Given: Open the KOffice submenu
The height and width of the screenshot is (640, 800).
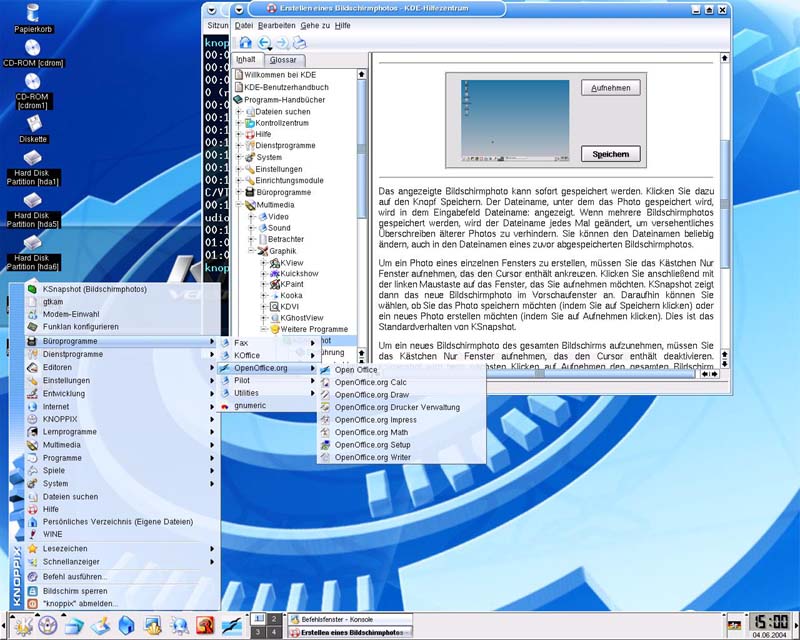Looking at the screenshot, I should click(x=268, y=355).
